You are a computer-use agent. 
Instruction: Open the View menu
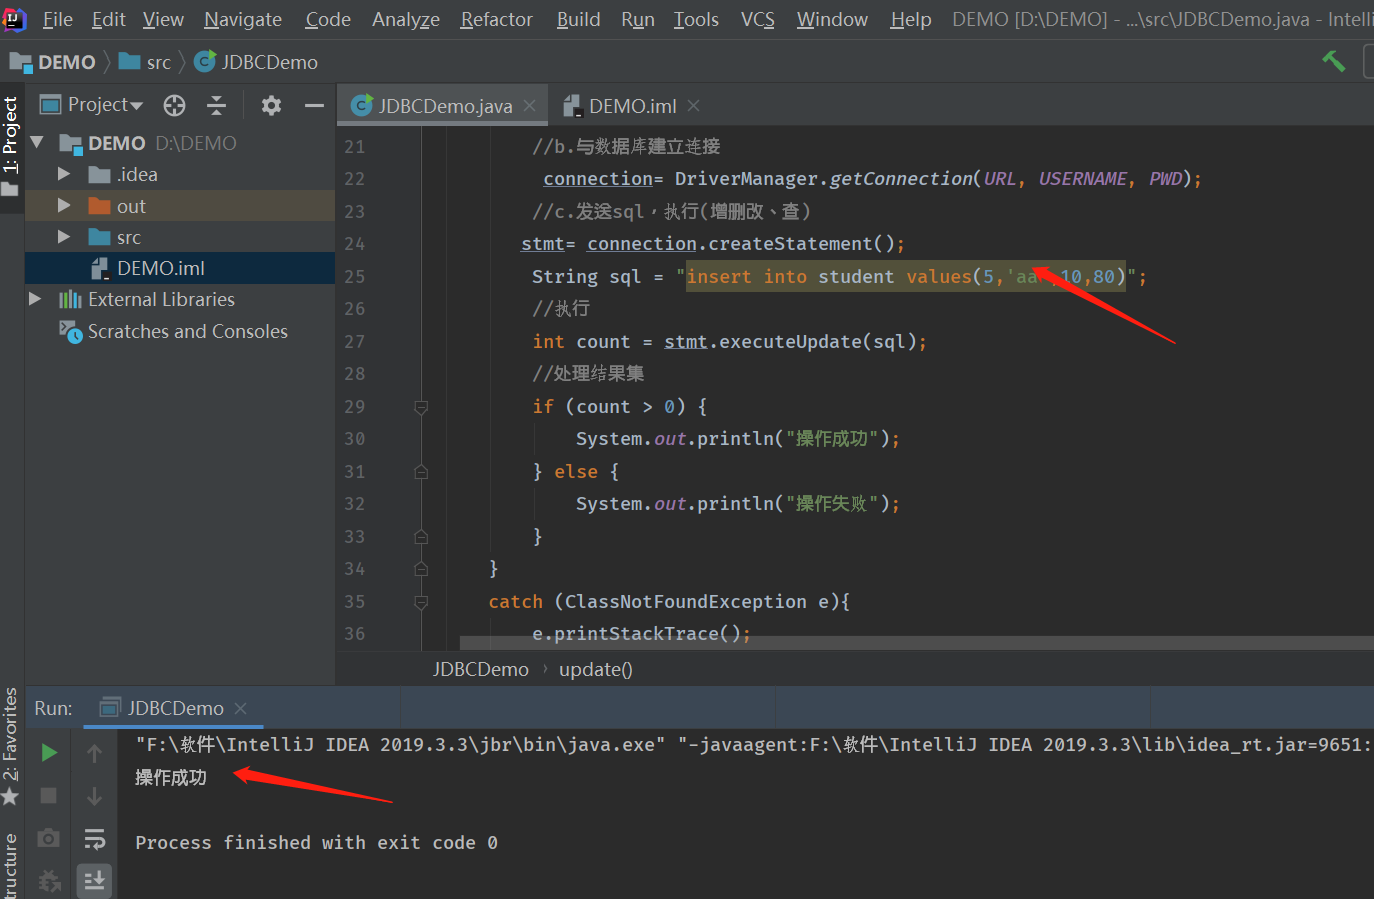(x=163, y=19)
